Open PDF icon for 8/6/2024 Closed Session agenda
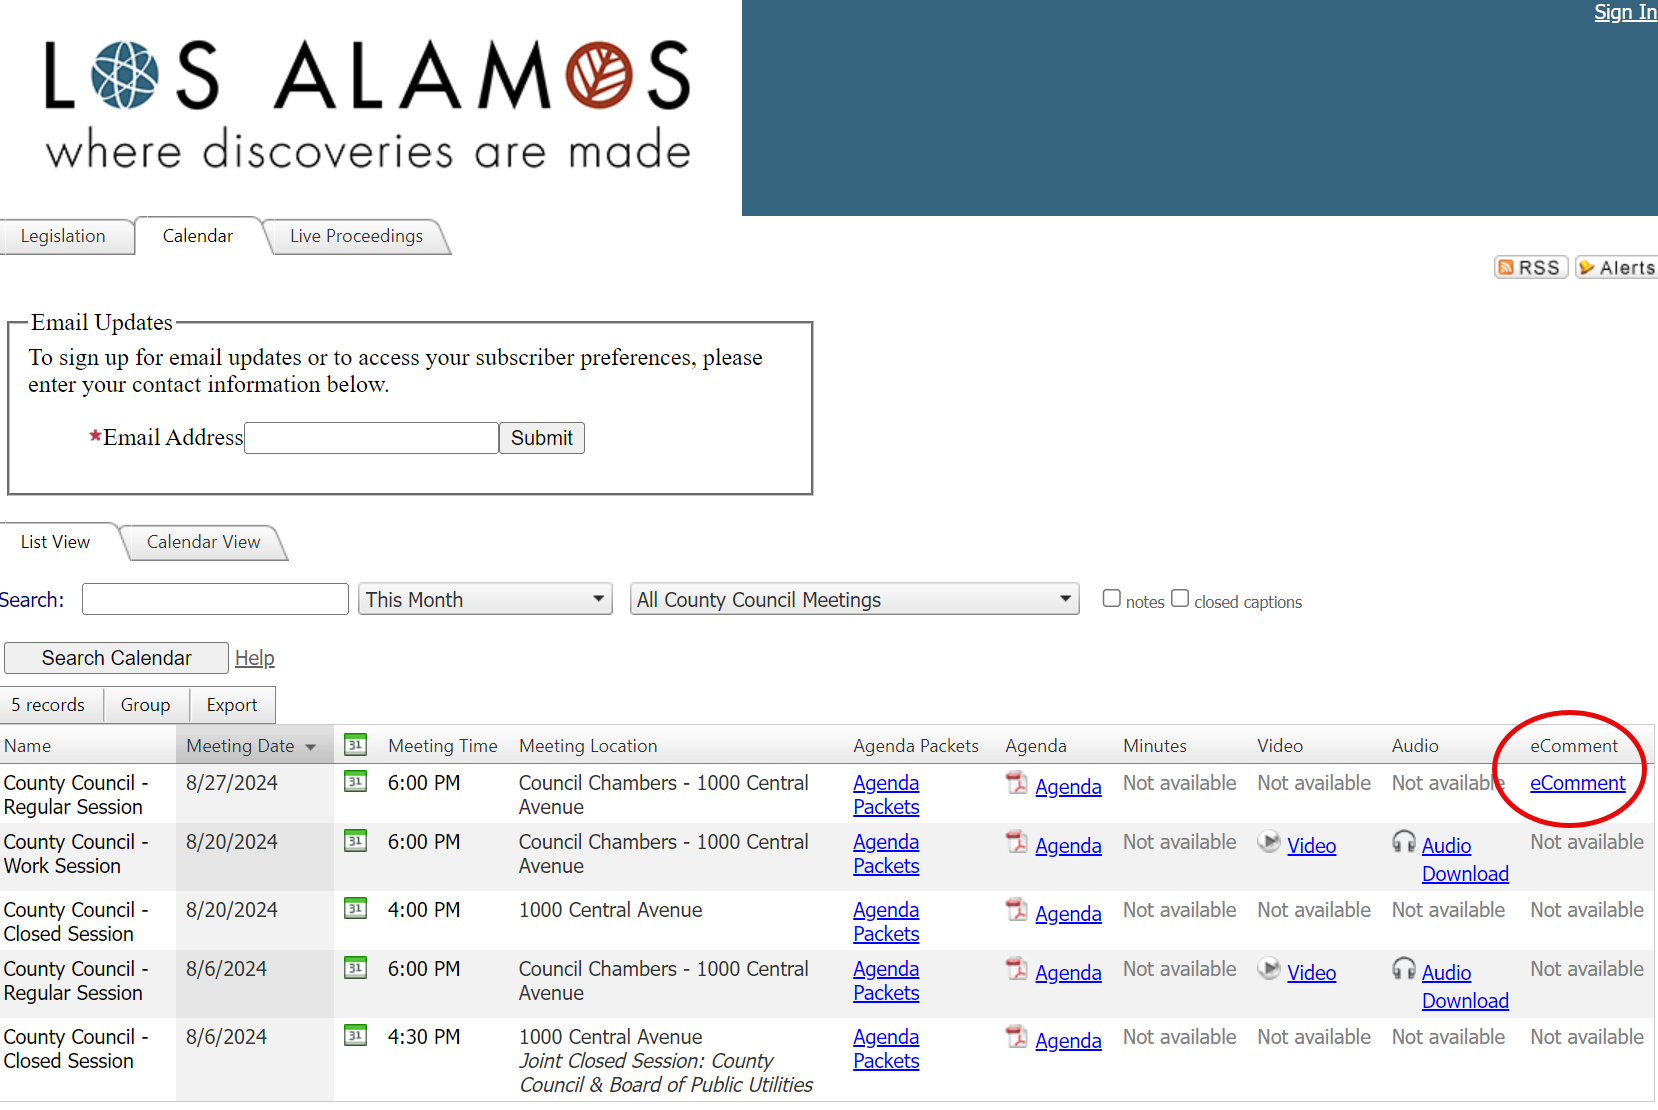The height and width of the screenshot is (1110, 1658). 1017,1037
